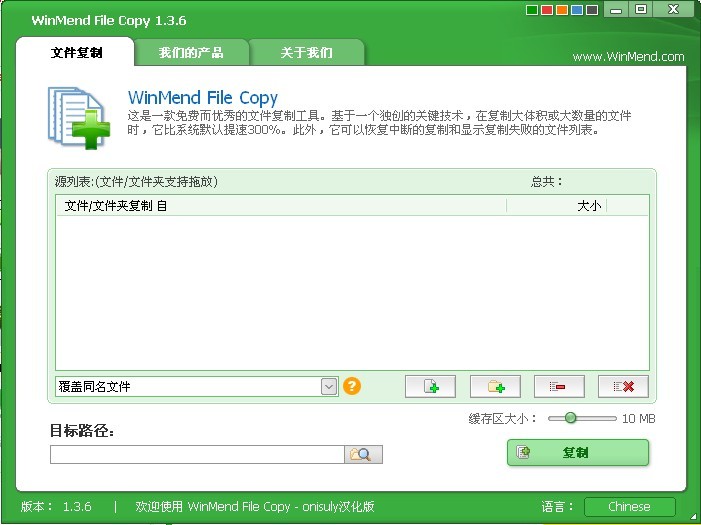The width and height of the screenshot is (701, 525).
Task: Switch to the 关于我们 tab
Action: click(307, 52)
